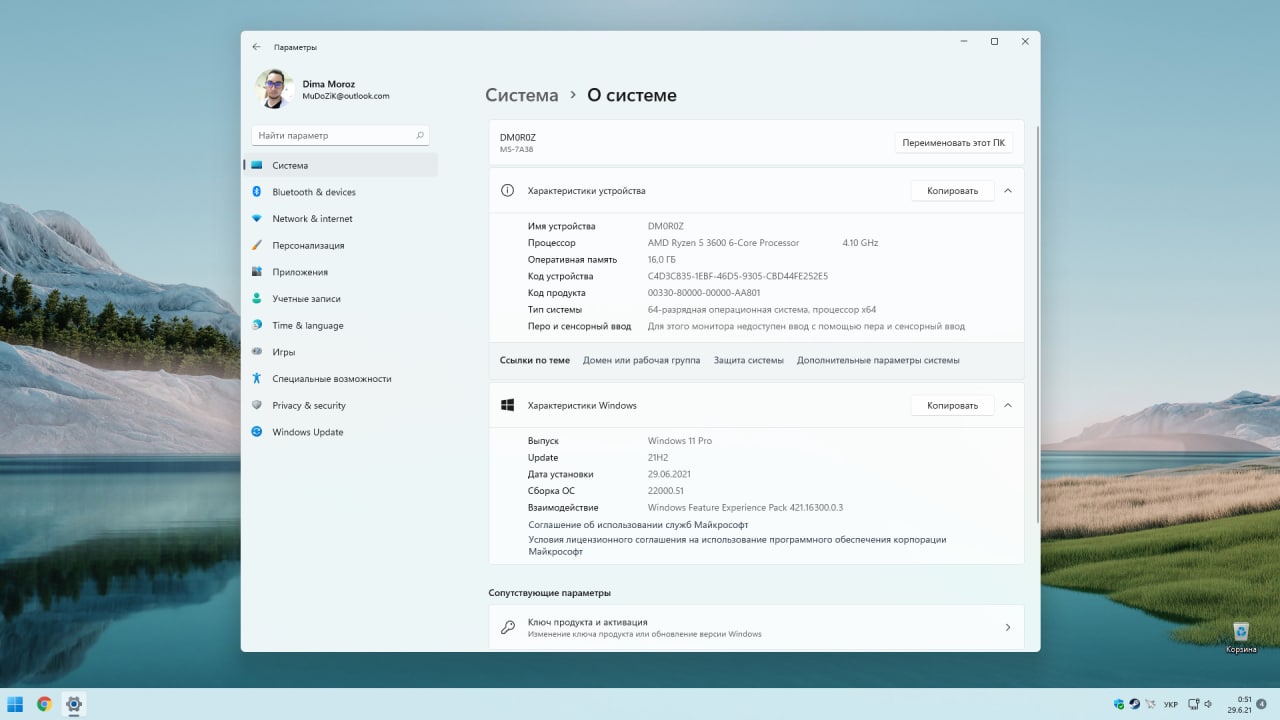Screen dimensions: 1280x720
Task: Open the Система category icon in sidebar
Action: point(257,165)
